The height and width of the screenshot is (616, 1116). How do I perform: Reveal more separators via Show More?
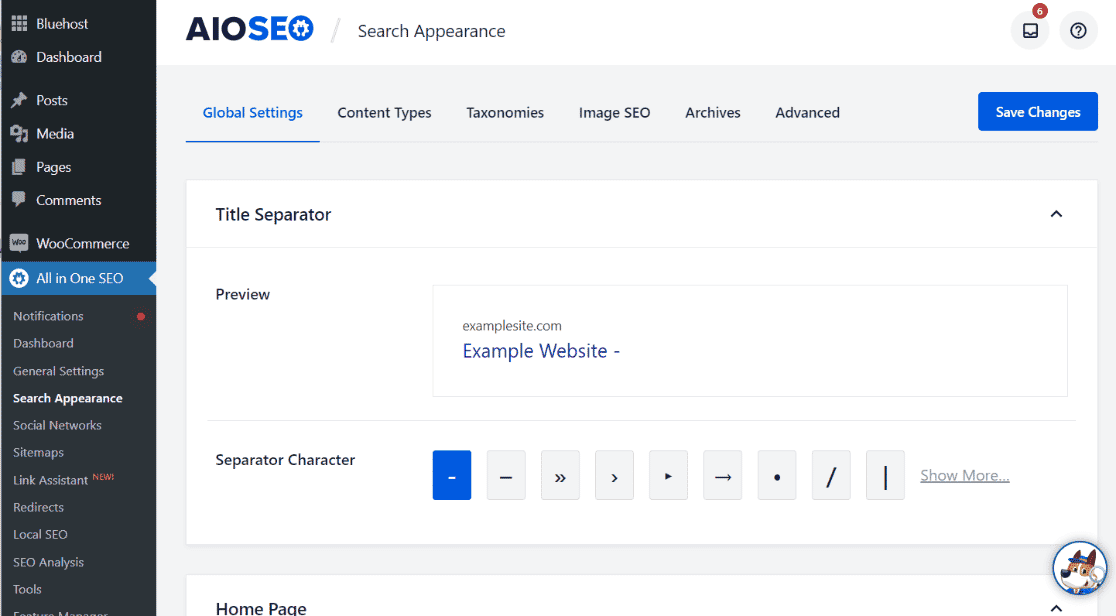point(963,475)
